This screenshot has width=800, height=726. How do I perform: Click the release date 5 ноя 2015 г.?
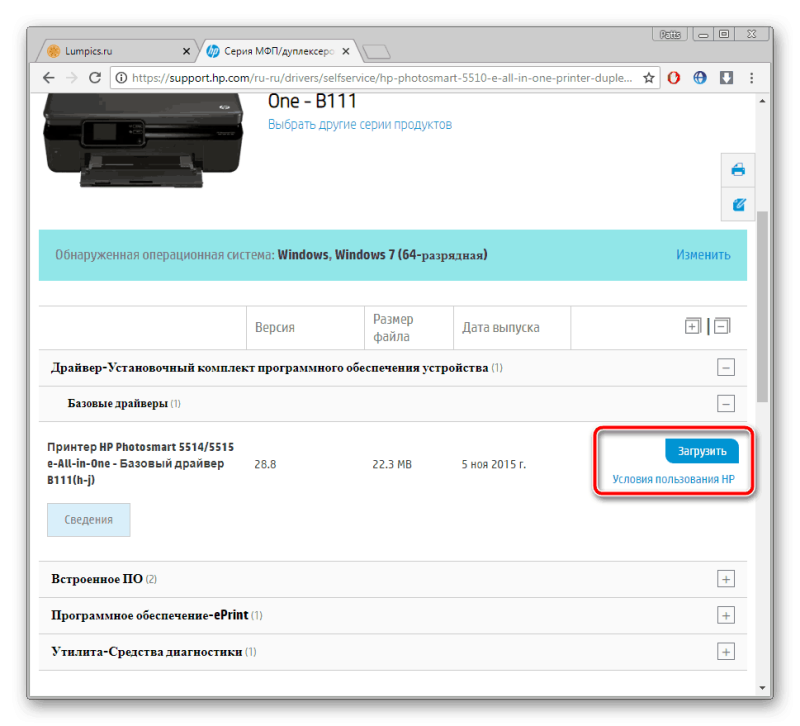pyautogui.click(x=493, y=464)
